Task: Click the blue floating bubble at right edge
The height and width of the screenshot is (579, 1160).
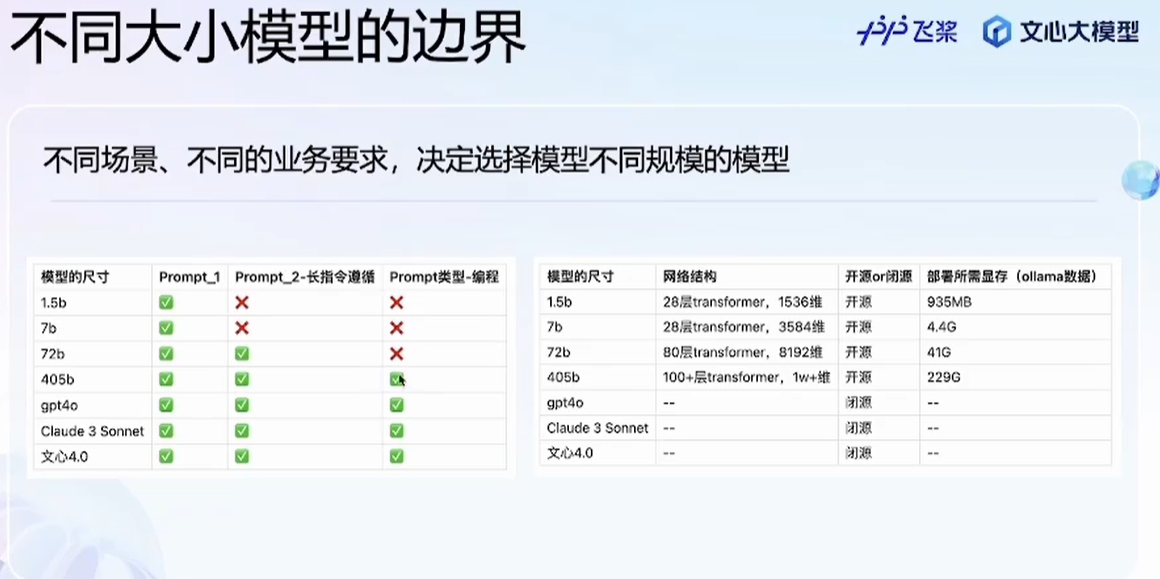Action: 1141,180
